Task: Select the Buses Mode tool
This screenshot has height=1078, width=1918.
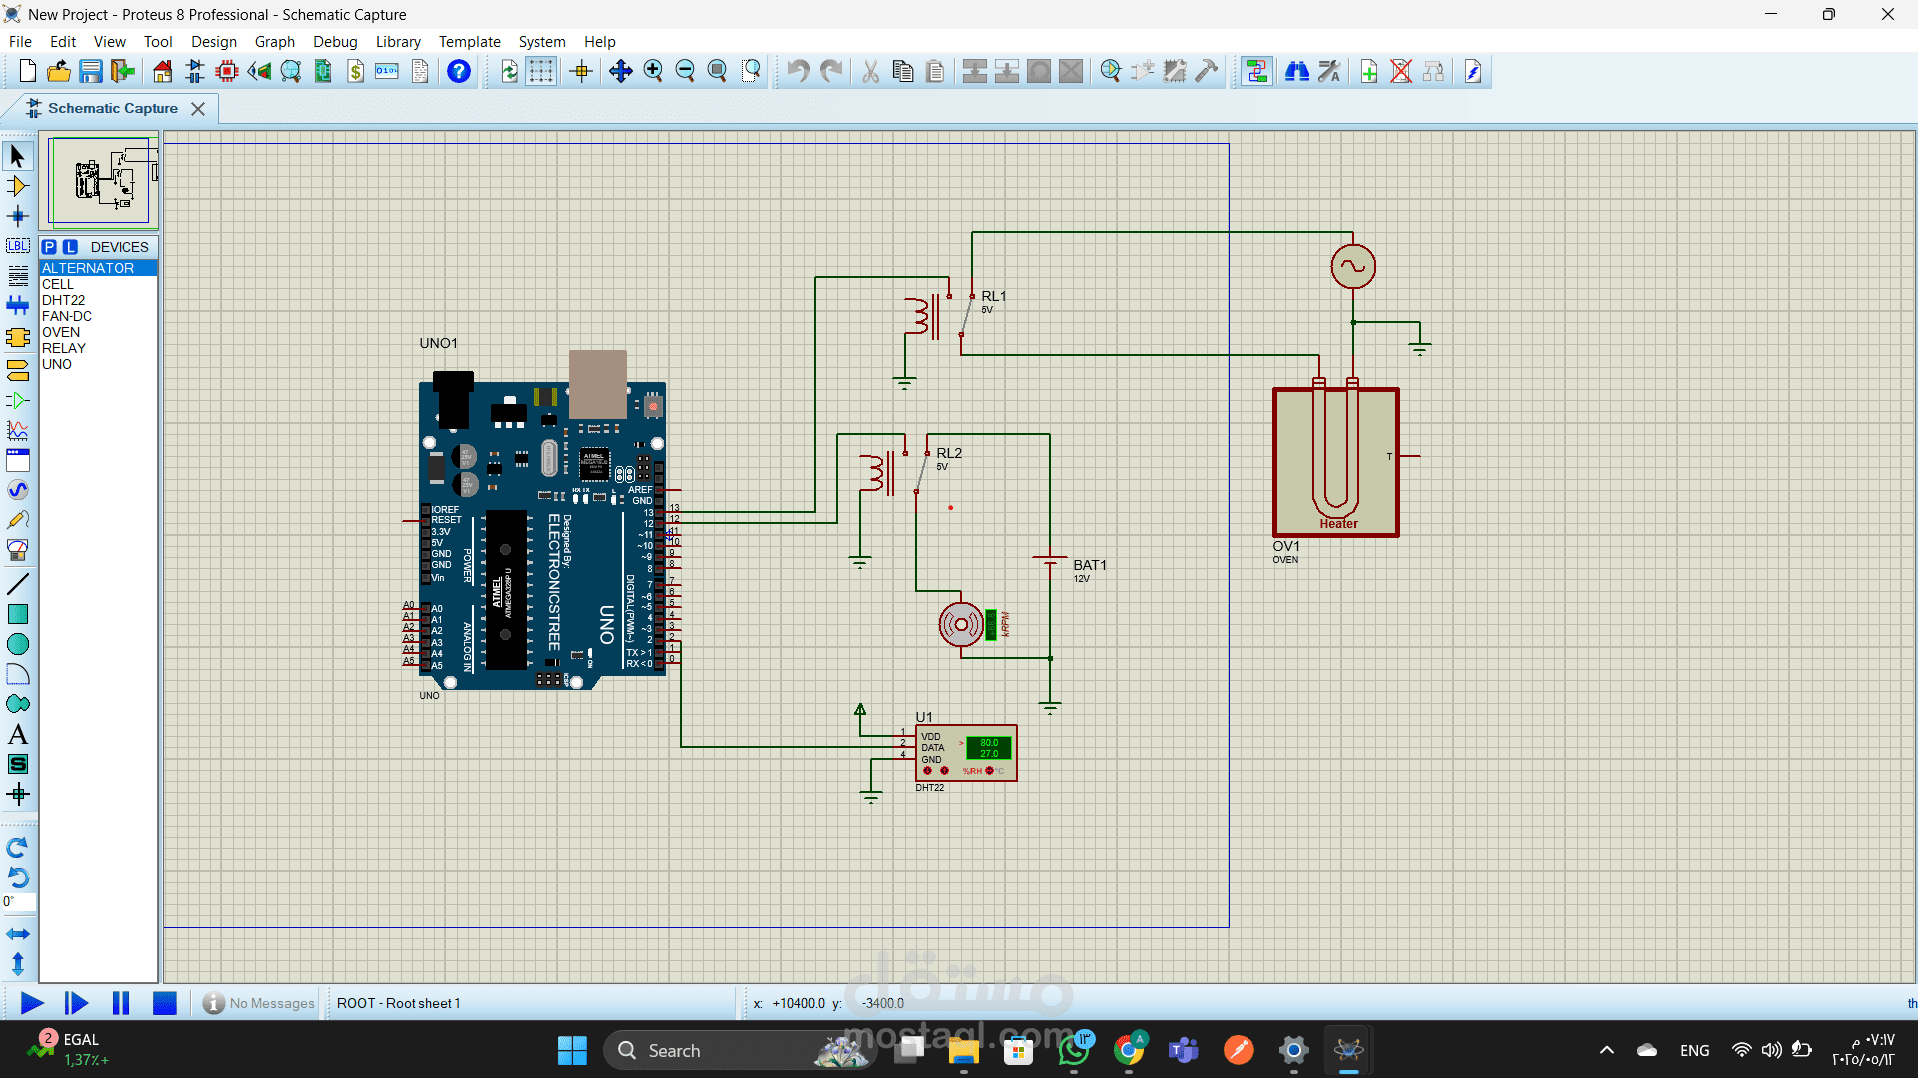Action: pos(18,306)
